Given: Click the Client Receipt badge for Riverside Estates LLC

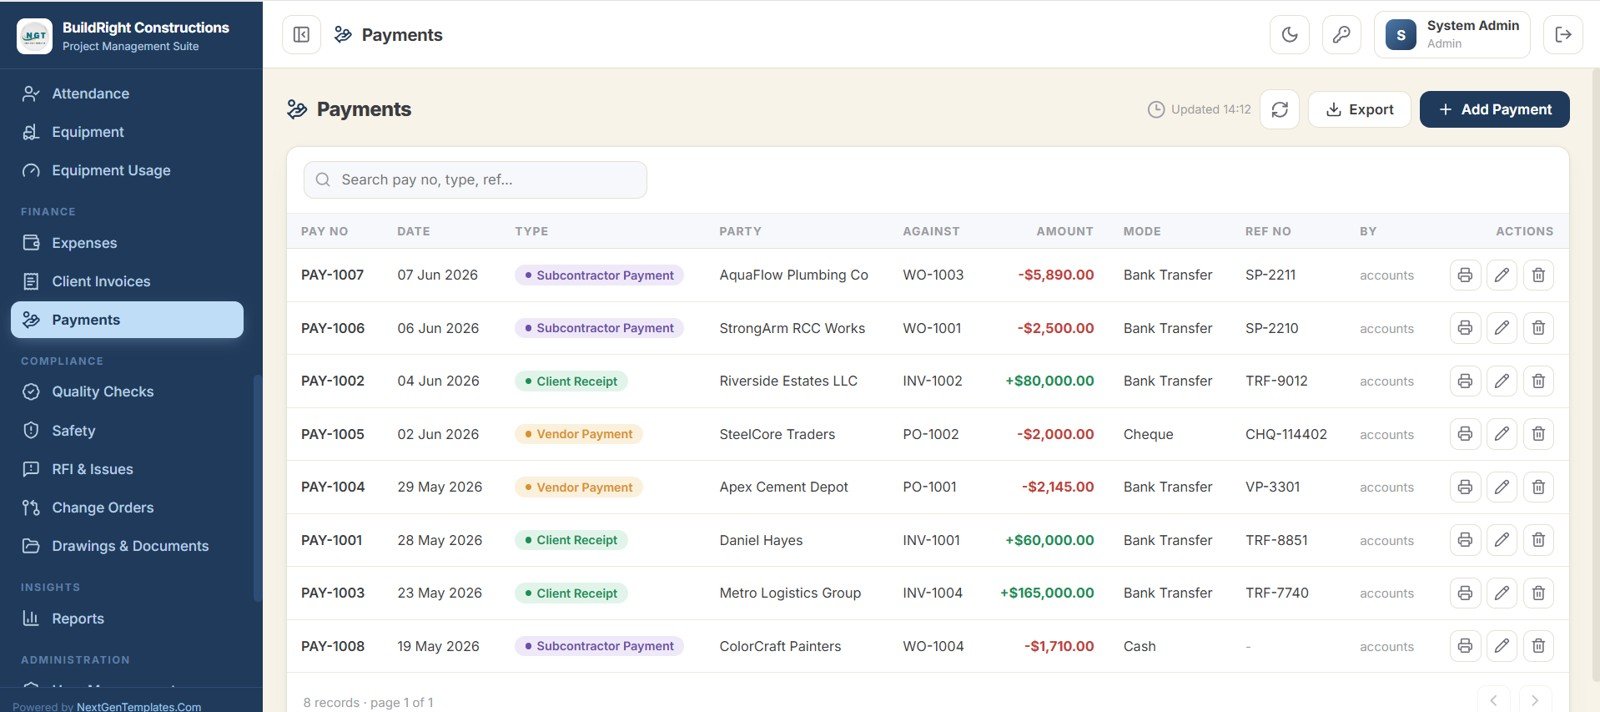Looking at the screenshot, I should 571,381.
